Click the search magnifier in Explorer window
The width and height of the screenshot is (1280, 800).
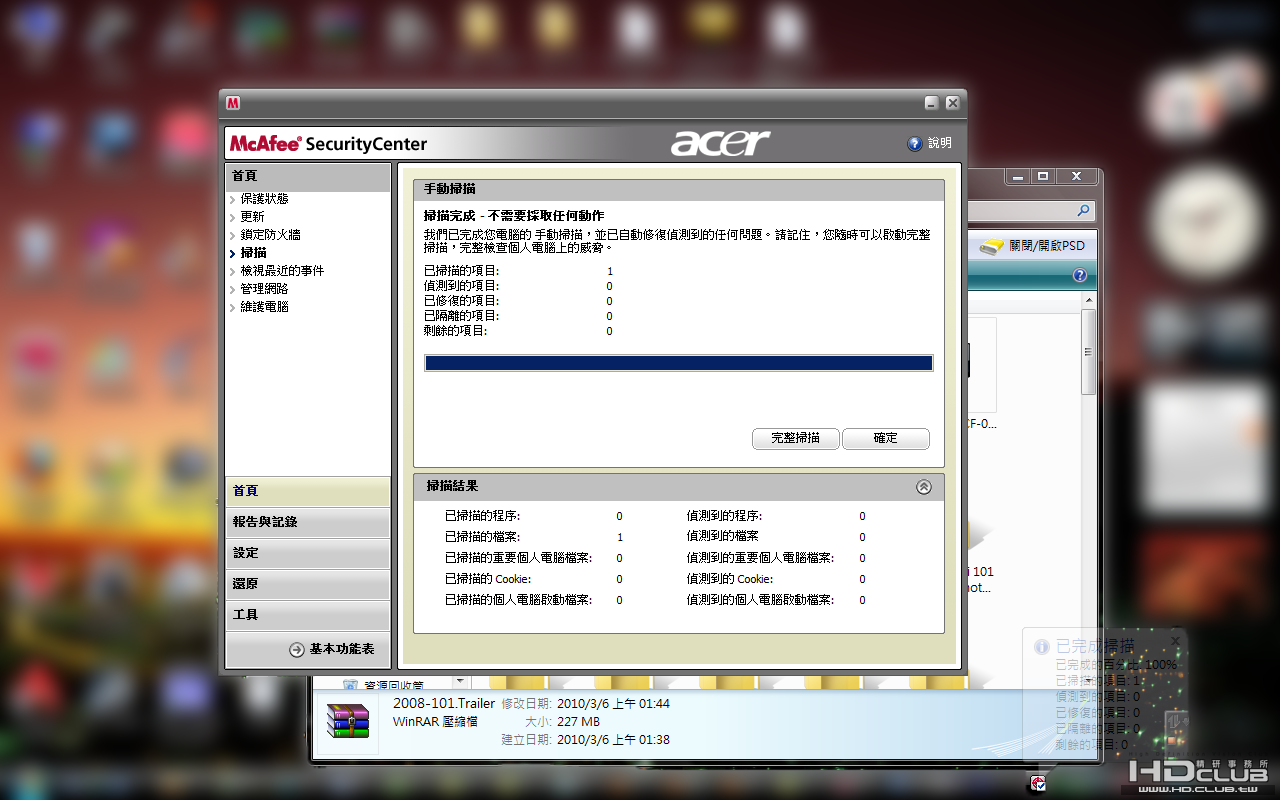pos(1083,211)
